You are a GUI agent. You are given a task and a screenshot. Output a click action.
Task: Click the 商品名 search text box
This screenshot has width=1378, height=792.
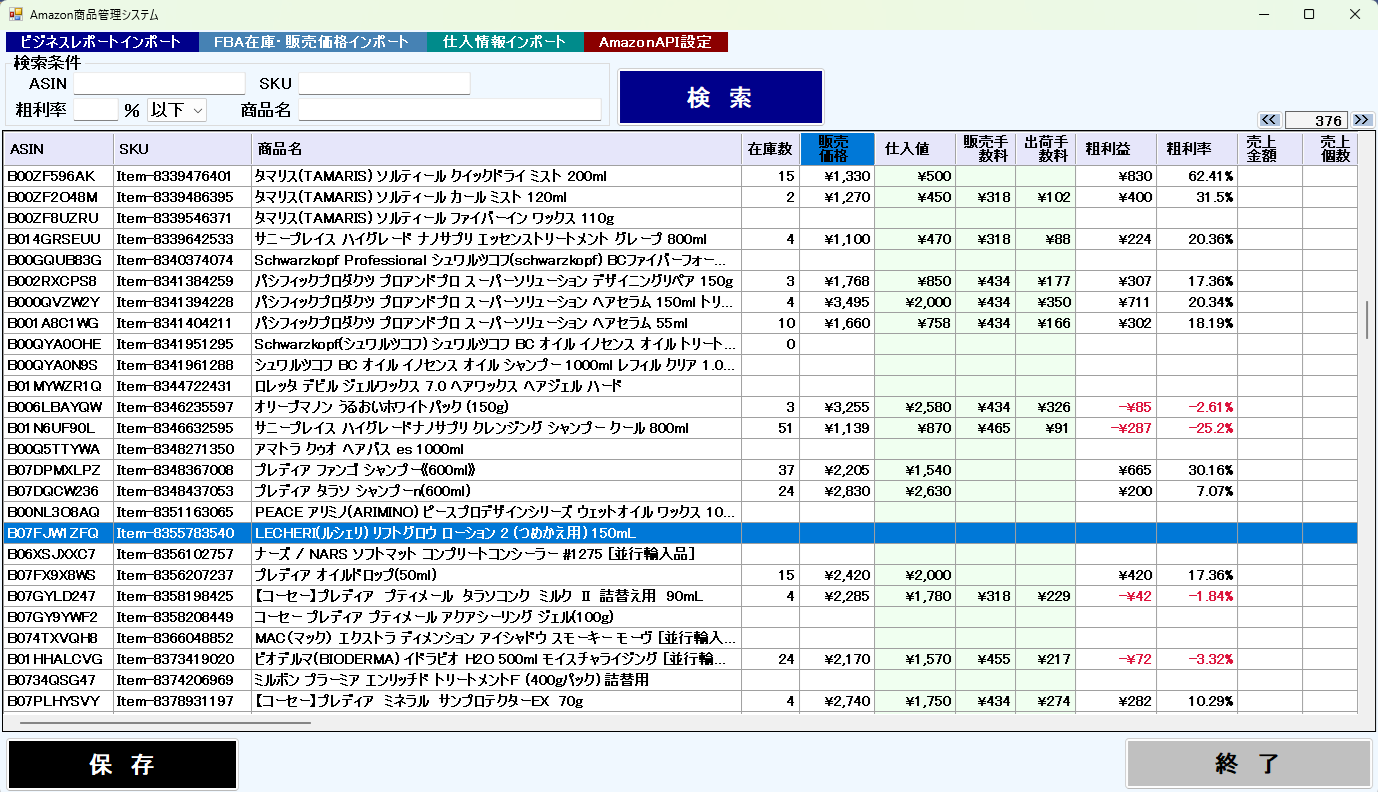click(x=450, y=110)
